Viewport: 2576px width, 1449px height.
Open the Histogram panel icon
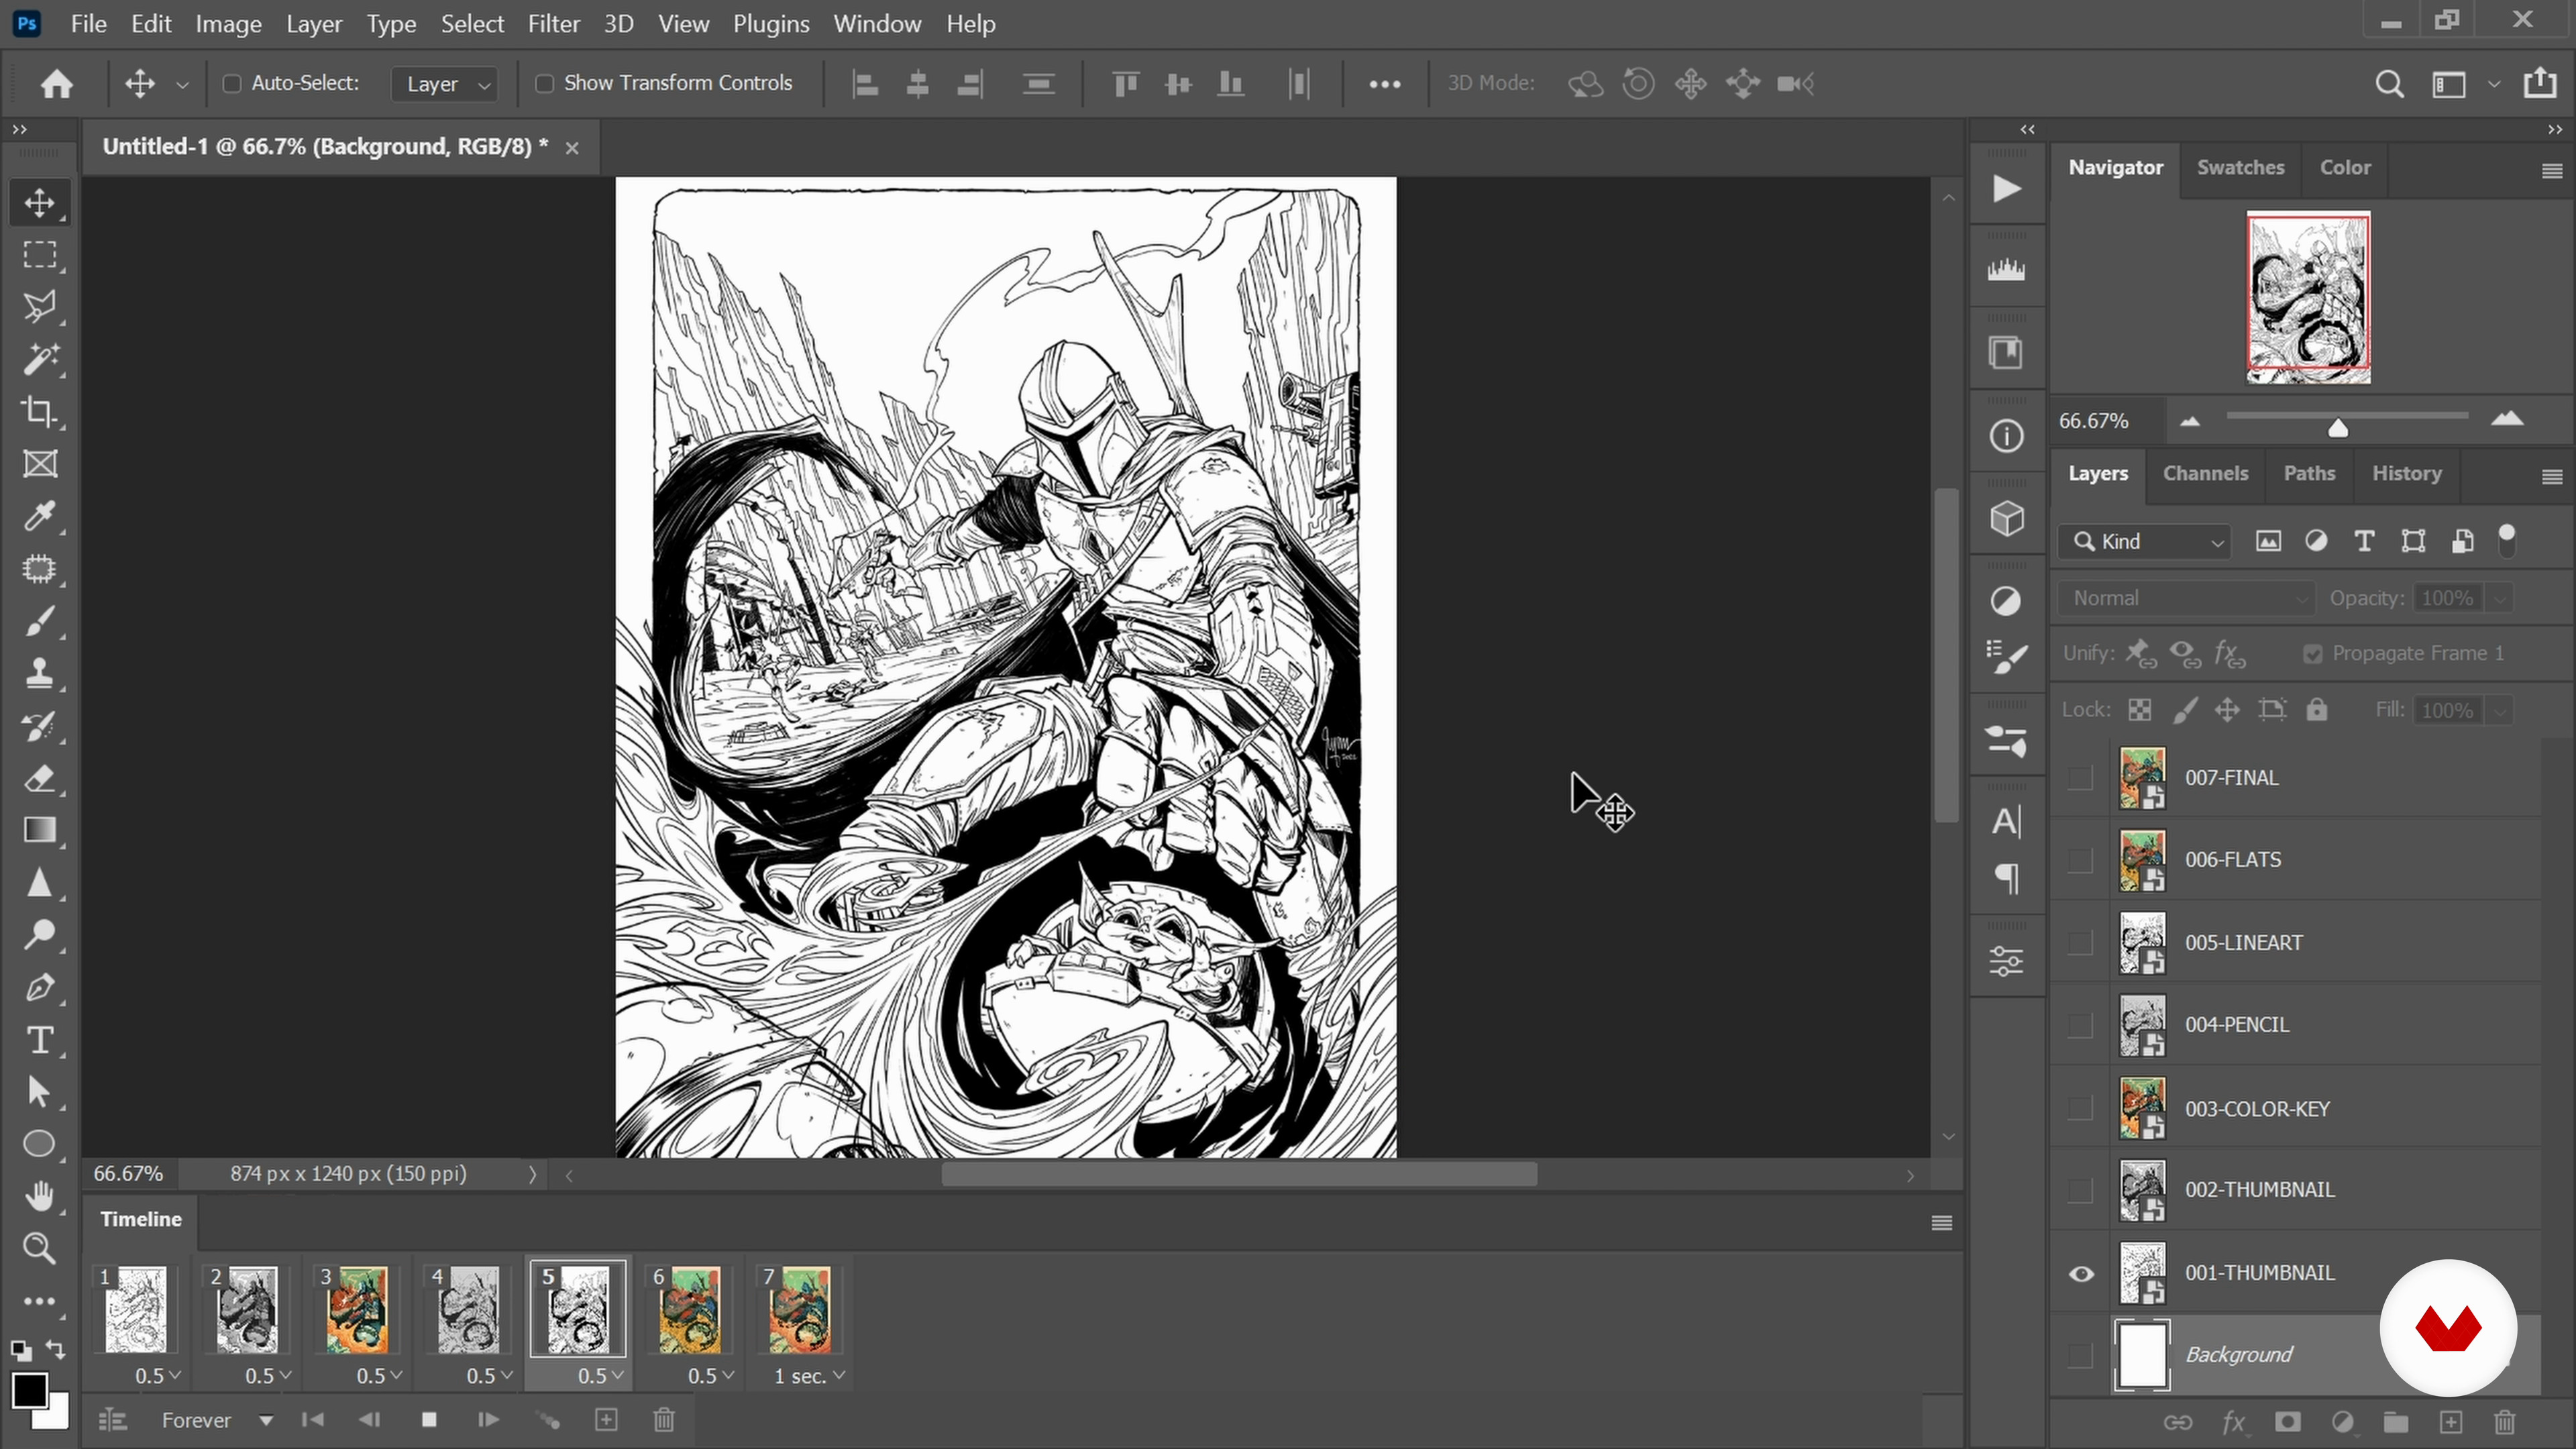[2006, 270]
